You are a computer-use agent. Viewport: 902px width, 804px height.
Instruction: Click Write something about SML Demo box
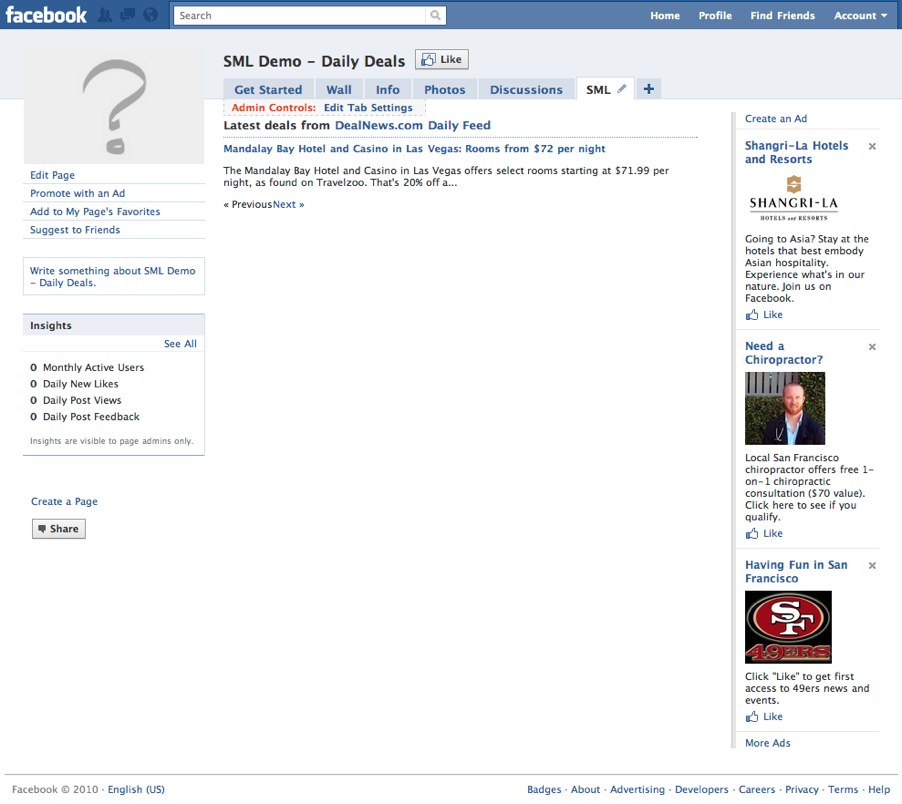(x=114, y=277)
